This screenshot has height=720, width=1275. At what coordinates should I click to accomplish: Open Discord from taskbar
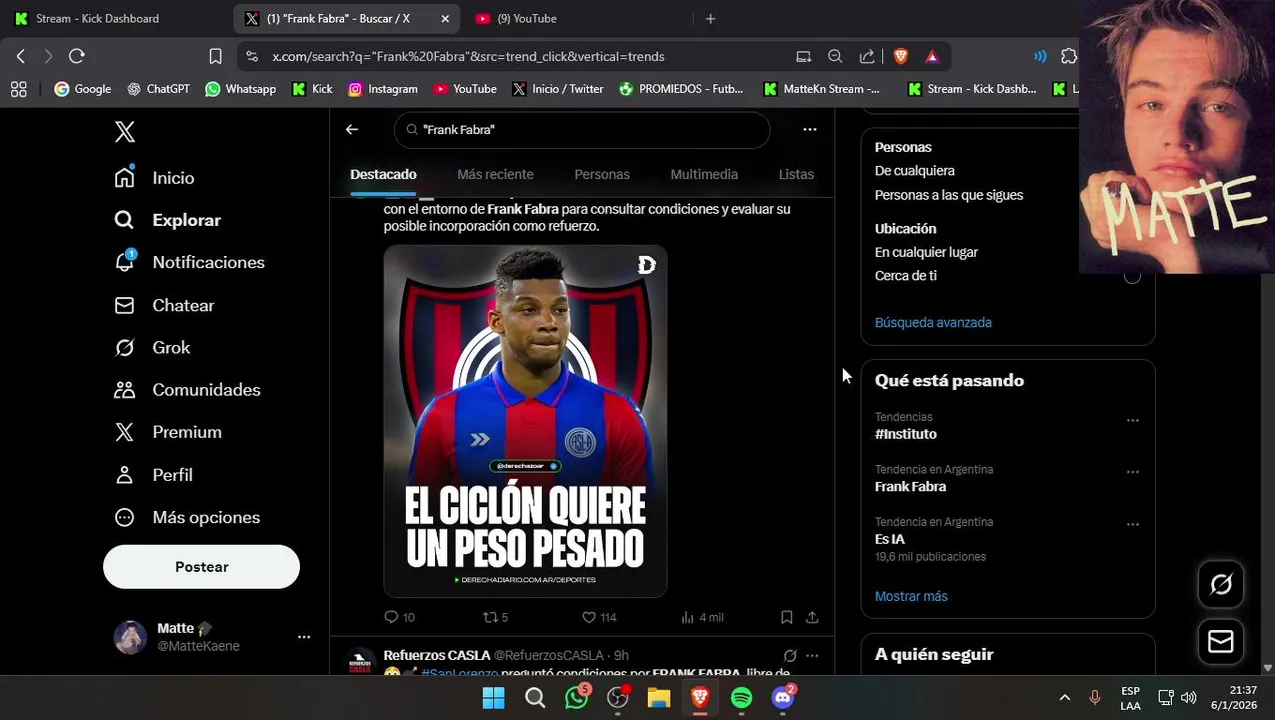point(783,697)
